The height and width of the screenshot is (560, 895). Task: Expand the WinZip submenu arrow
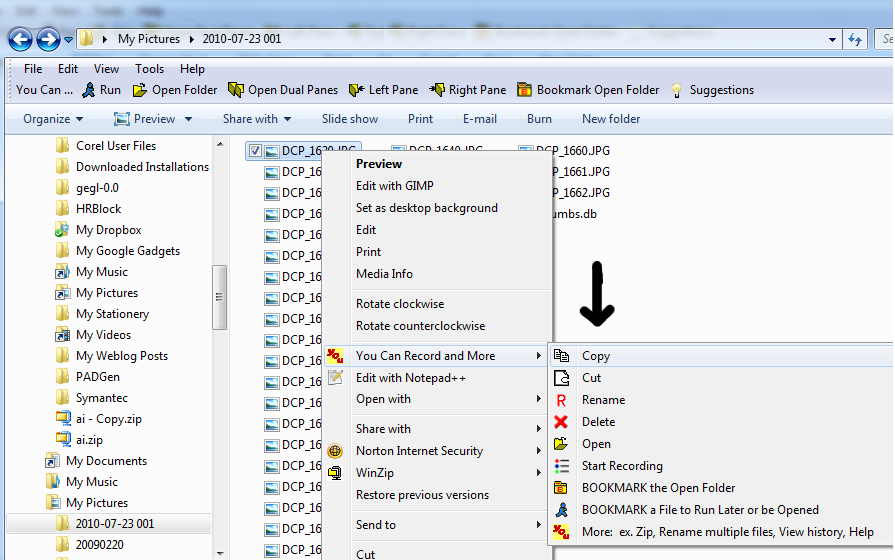click(x=538, y=472)
